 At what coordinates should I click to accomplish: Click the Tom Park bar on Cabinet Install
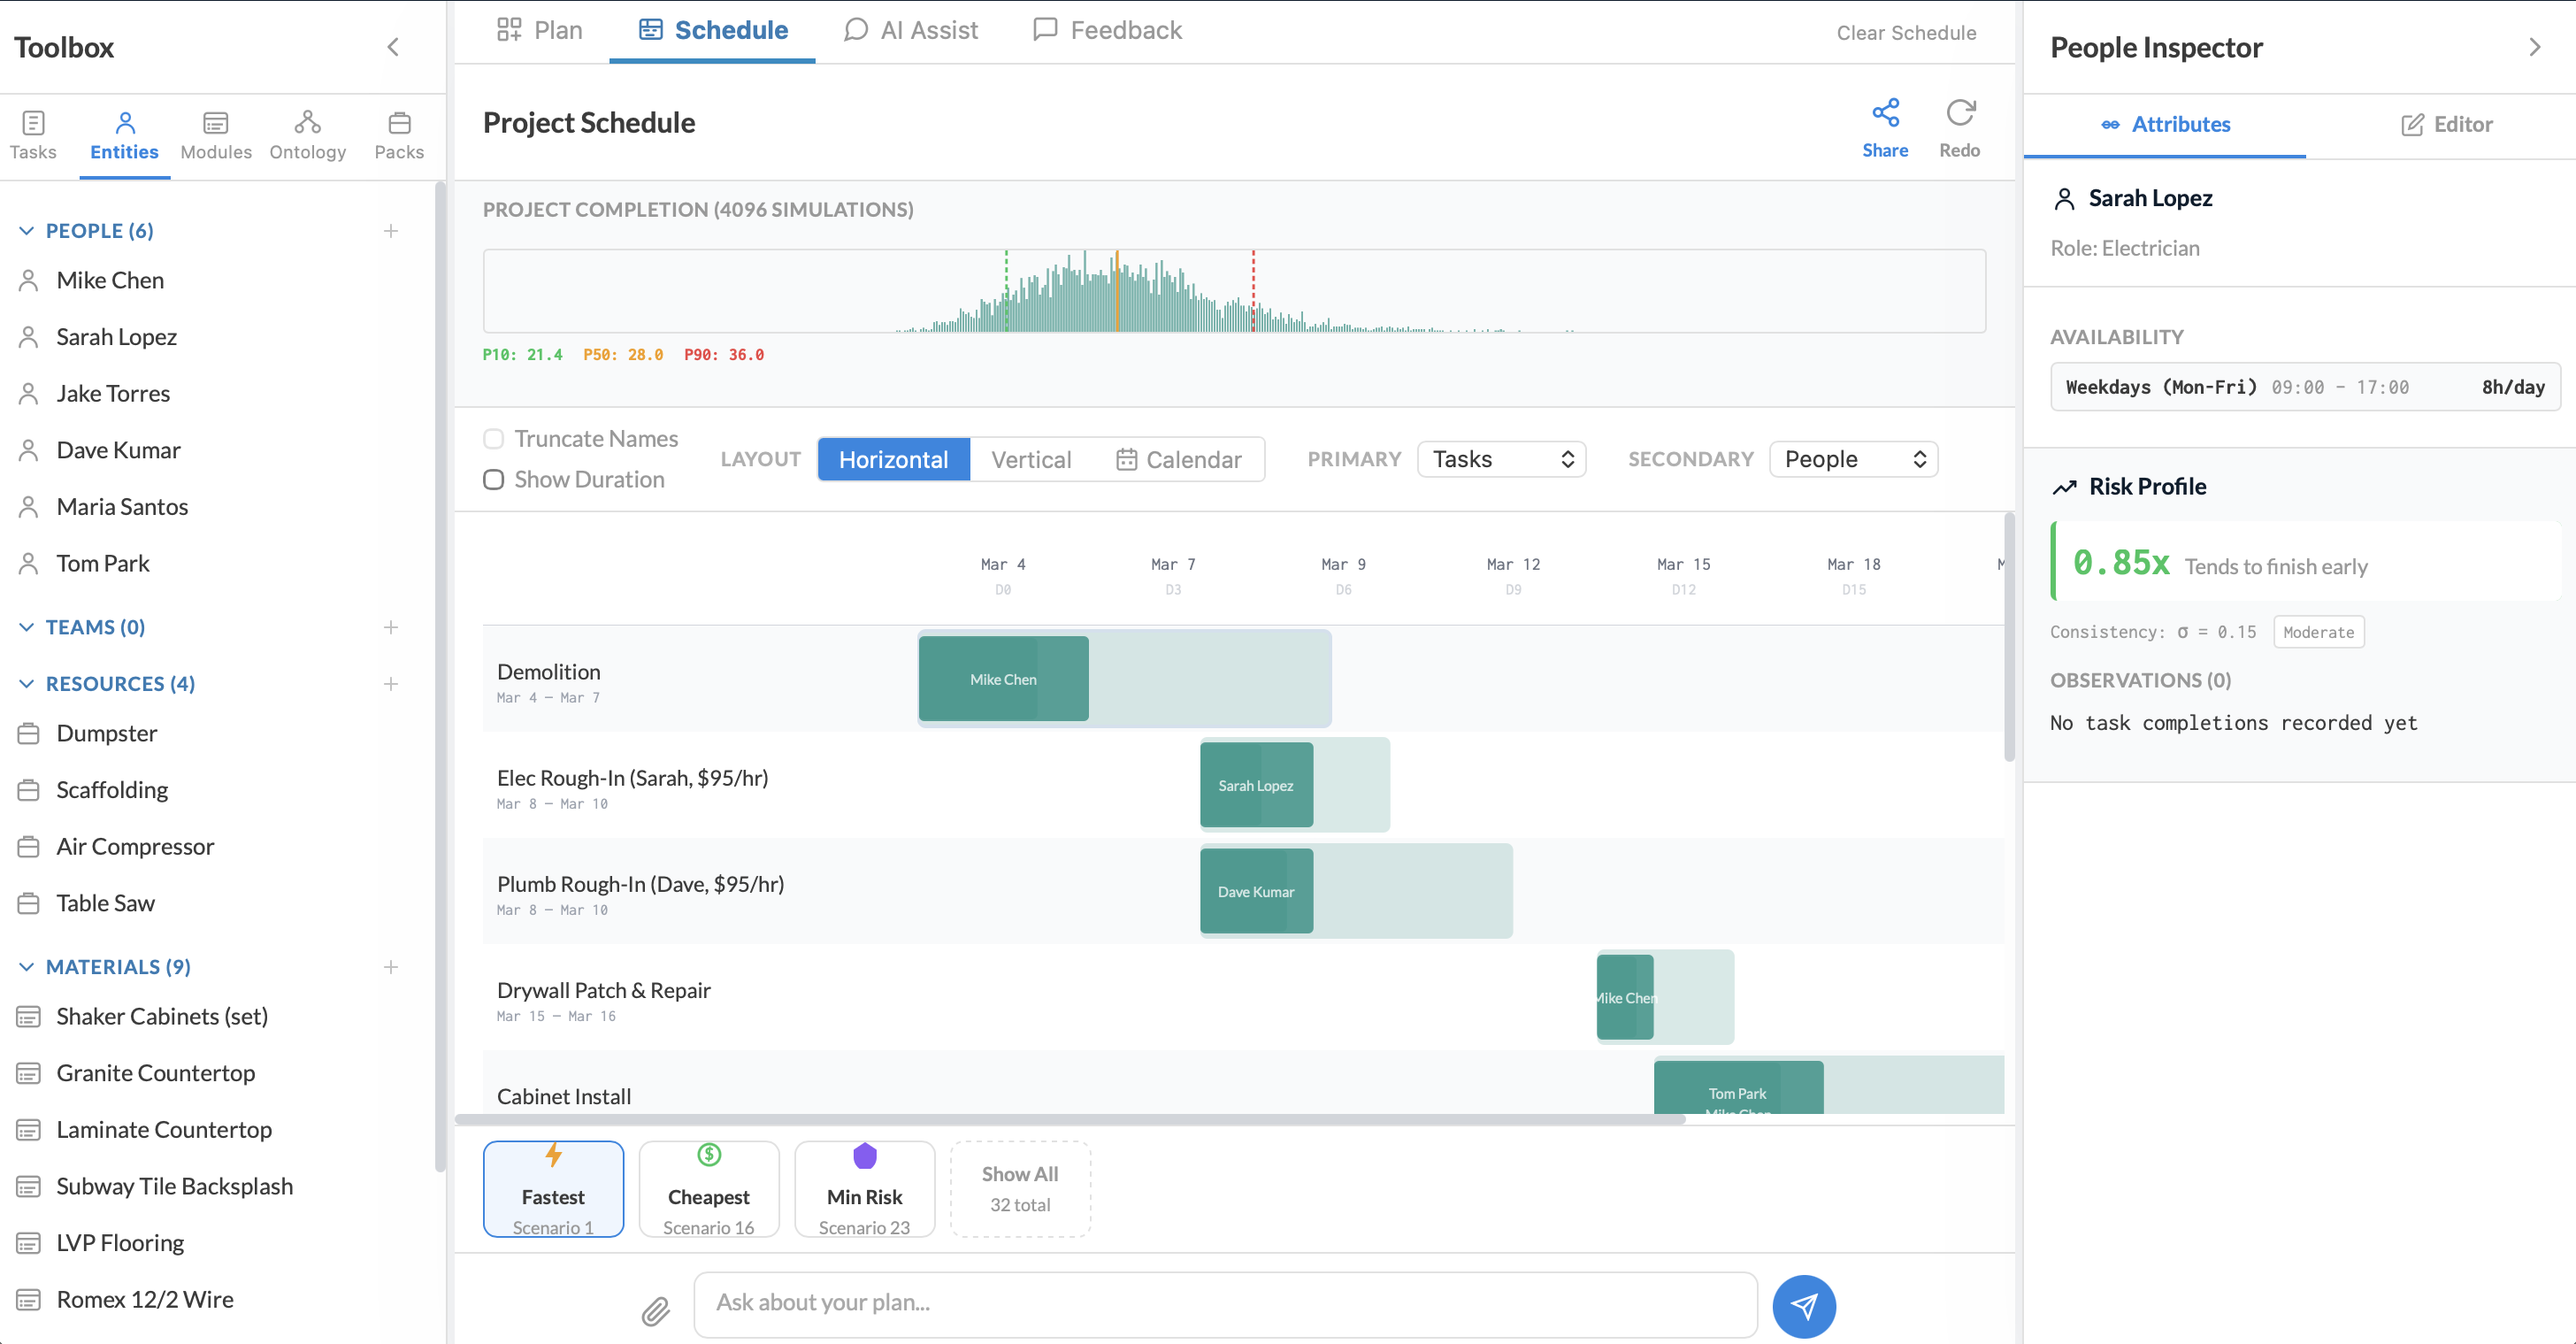click(1738, 1089)
